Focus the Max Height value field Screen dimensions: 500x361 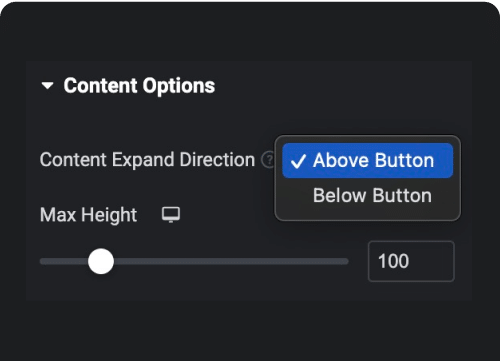411,261
